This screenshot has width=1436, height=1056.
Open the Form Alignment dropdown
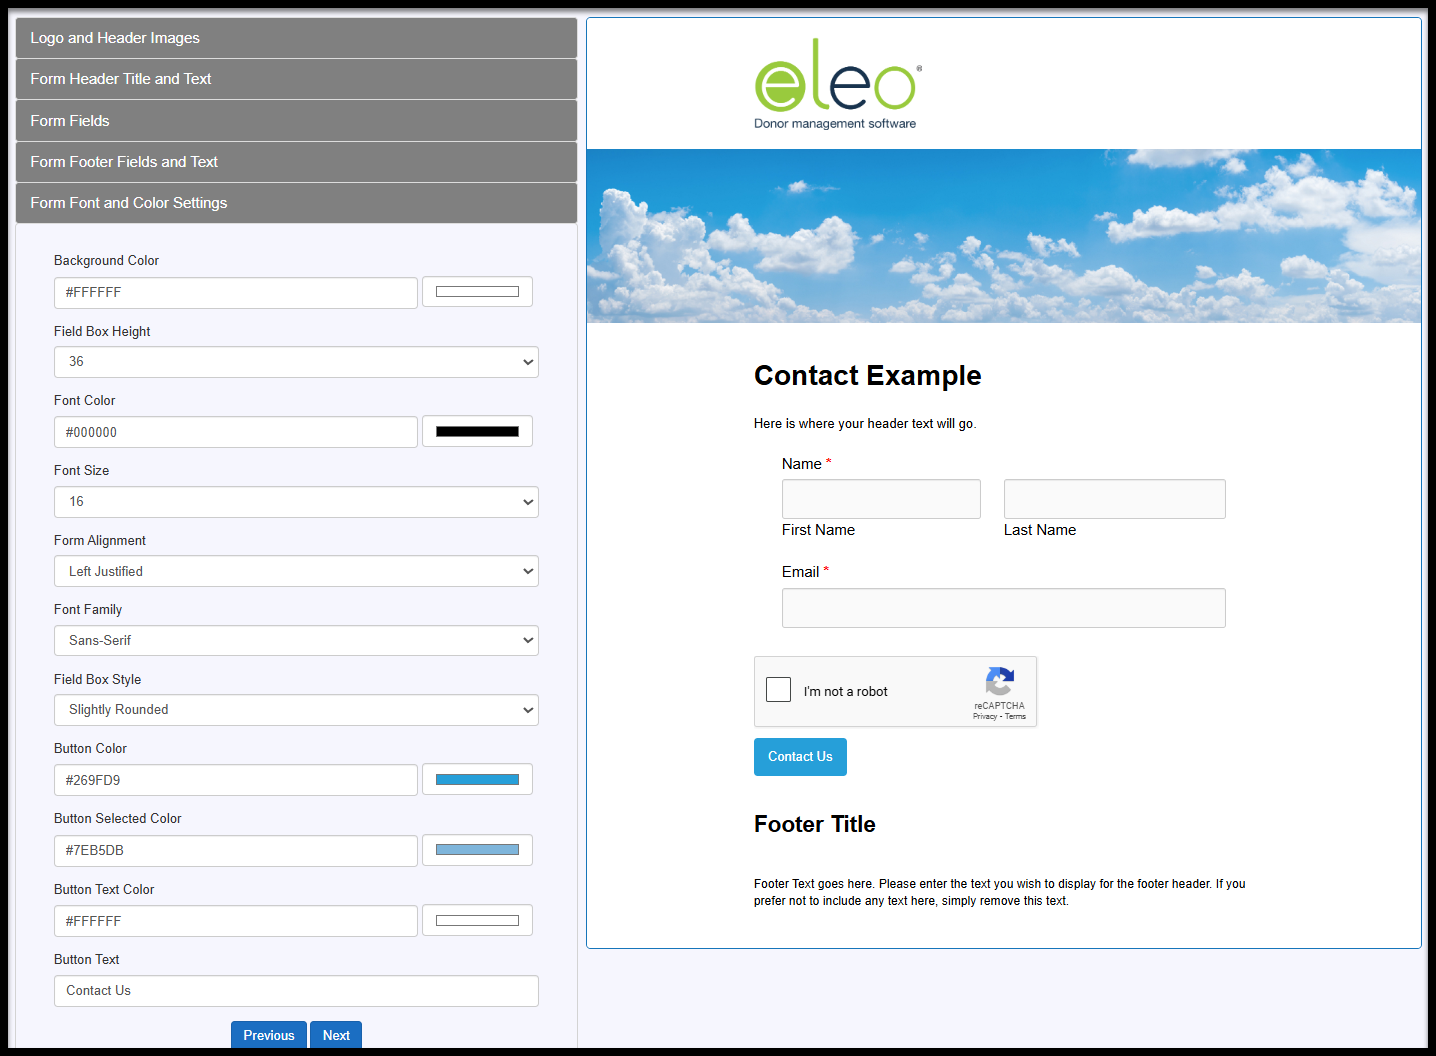click(x=296, y=571)
